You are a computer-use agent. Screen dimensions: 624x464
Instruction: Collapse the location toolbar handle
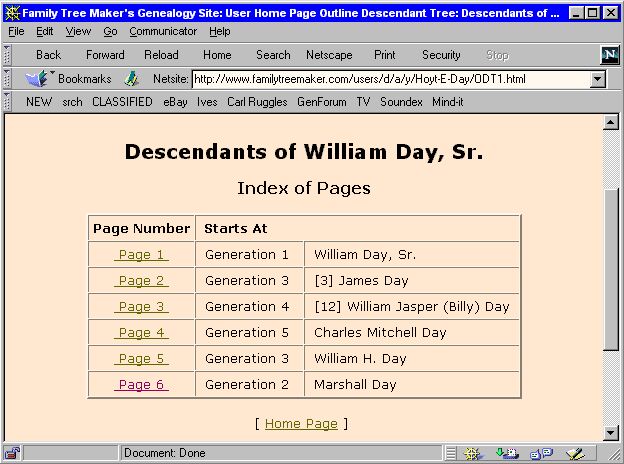[x=7, y=78]
